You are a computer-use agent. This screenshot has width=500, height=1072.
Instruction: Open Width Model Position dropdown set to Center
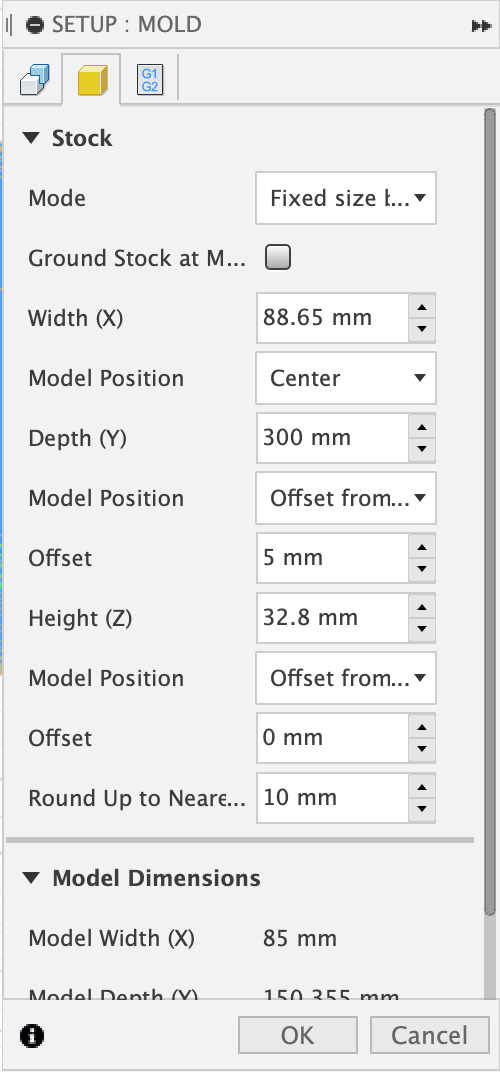[x=345, y=378]
